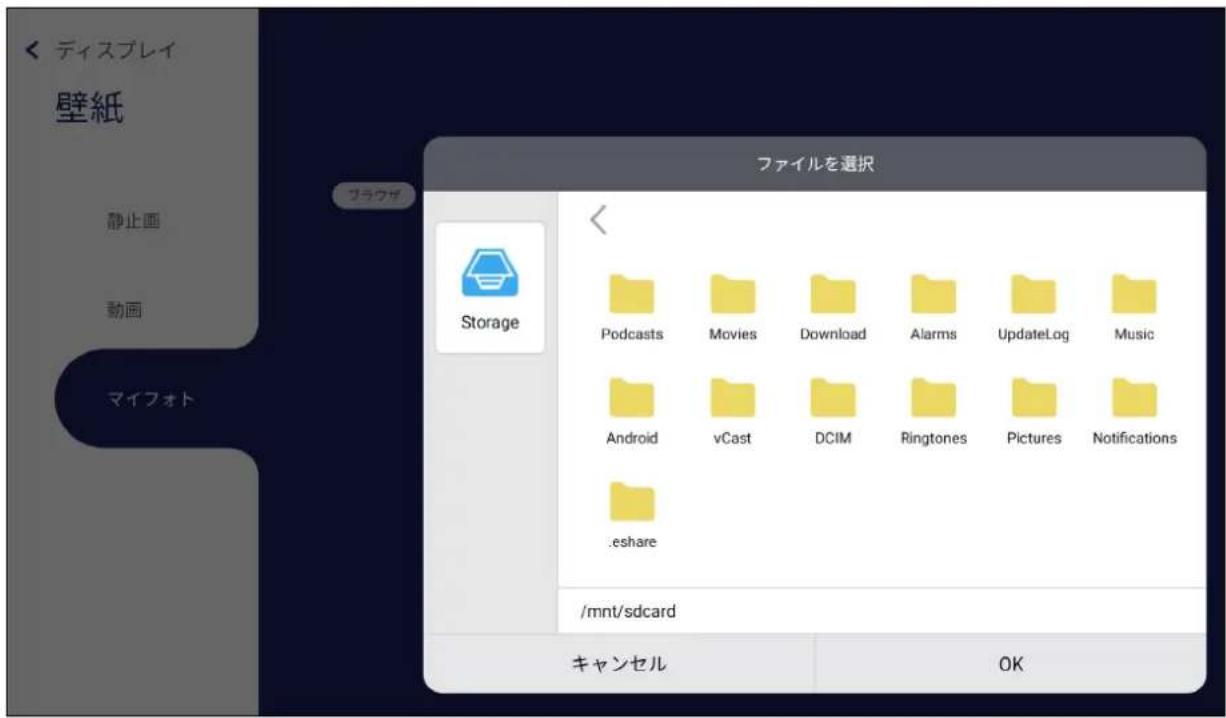Viewport: 1226px width, 718px height.
Task: Click the /mnt/sdcard path field
Action: point(881,611)
